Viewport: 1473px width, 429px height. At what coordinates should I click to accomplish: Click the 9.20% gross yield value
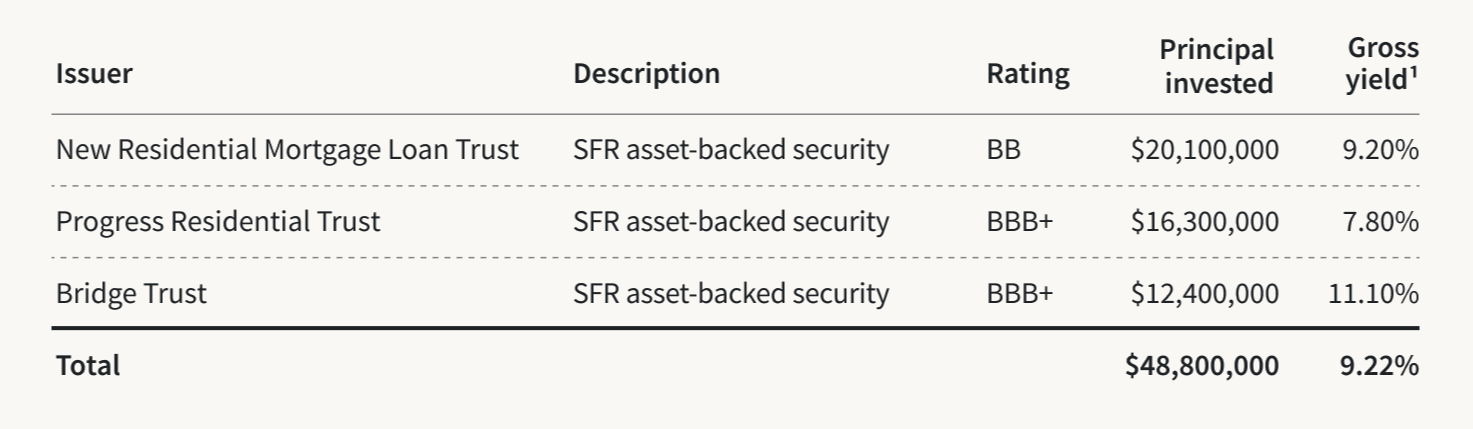point(1381,150)
